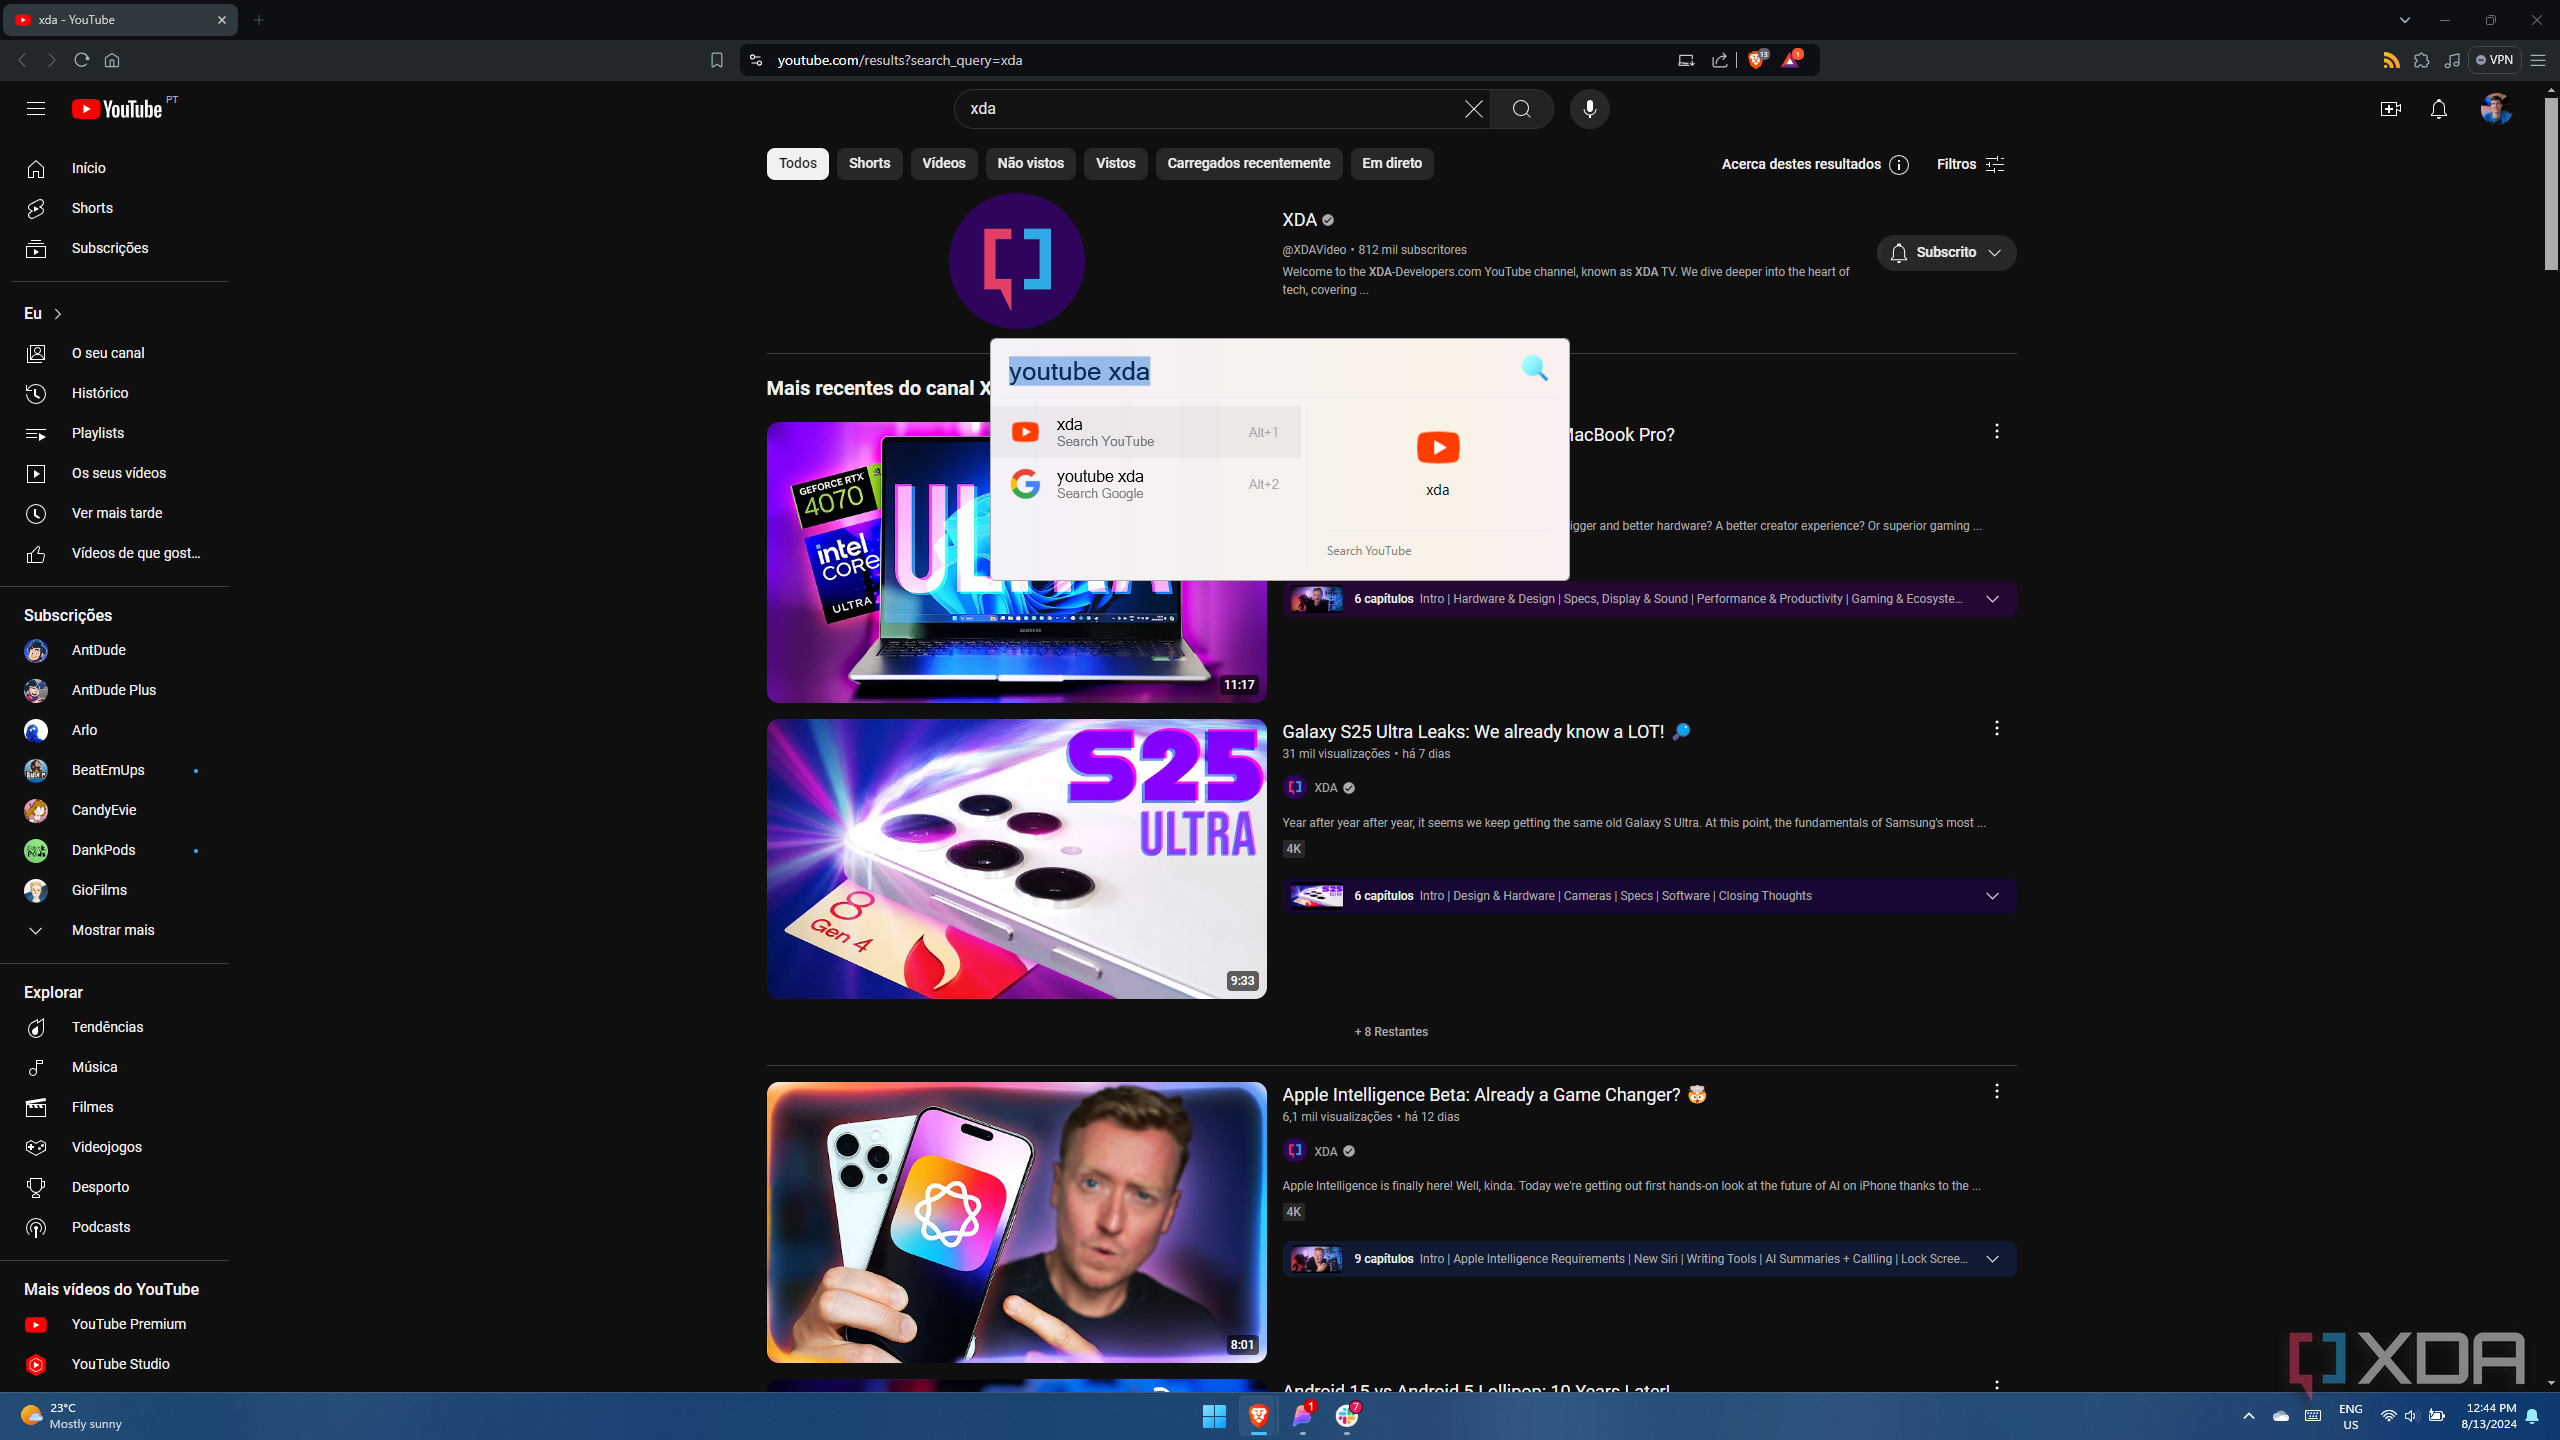Click the voice search microphone icon
2560x1440 pixels.
coord(1589,109)
